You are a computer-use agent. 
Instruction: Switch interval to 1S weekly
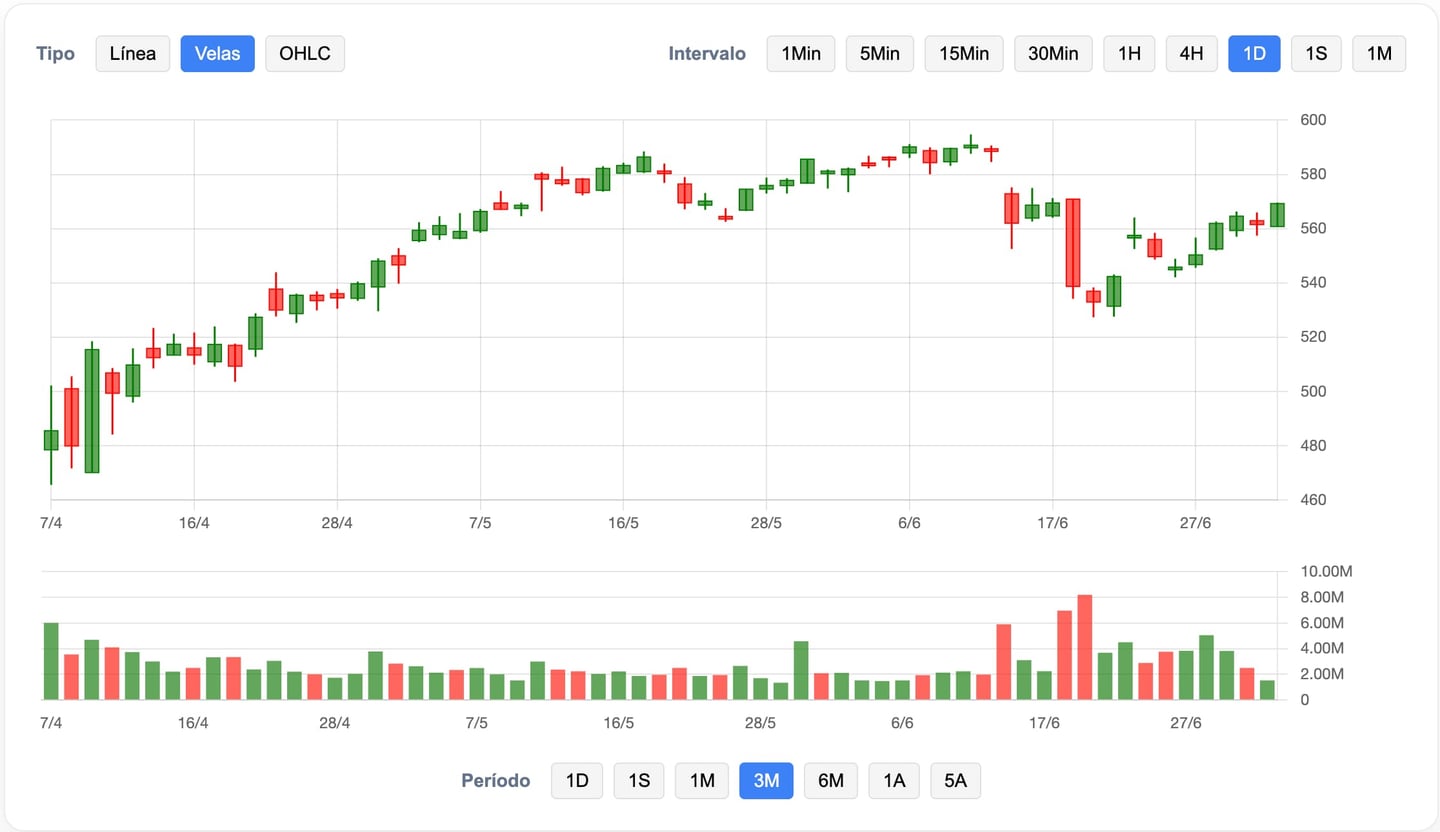click(1316, 54)
